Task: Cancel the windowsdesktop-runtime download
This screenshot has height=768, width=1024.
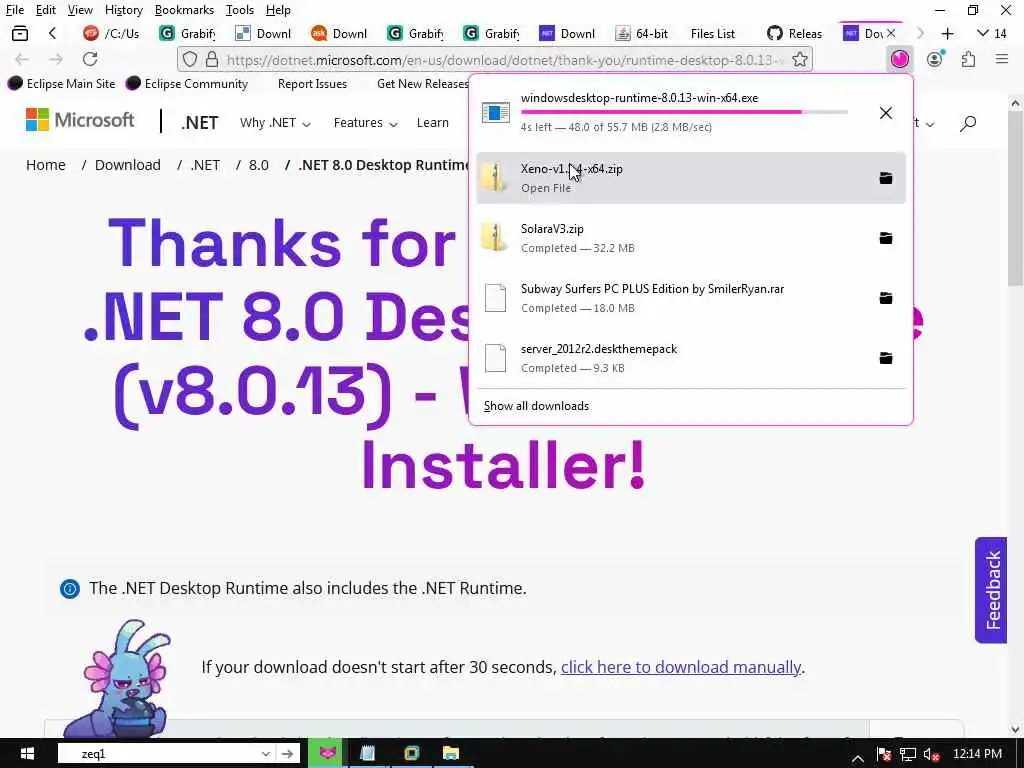Action: coord(886,113)
